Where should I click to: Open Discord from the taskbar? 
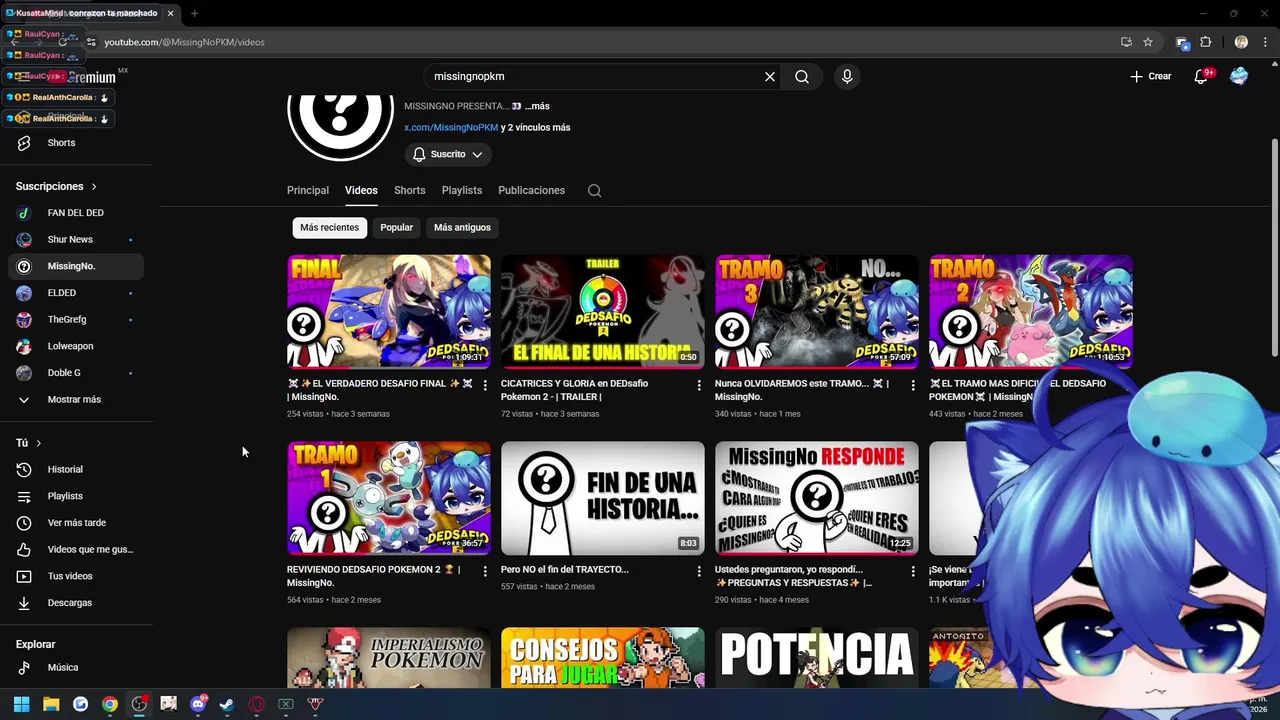tap(198, 704)
